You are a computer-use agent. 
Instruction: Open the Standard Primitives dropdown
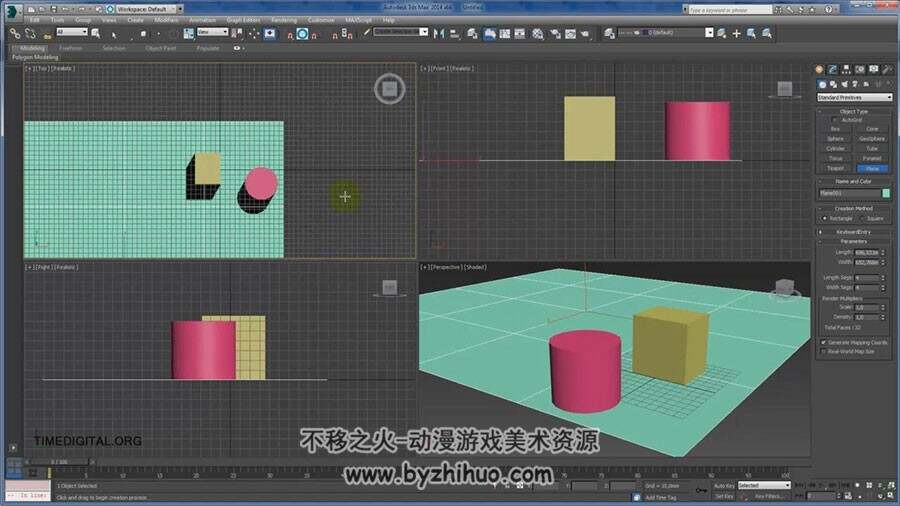(854, 98)
